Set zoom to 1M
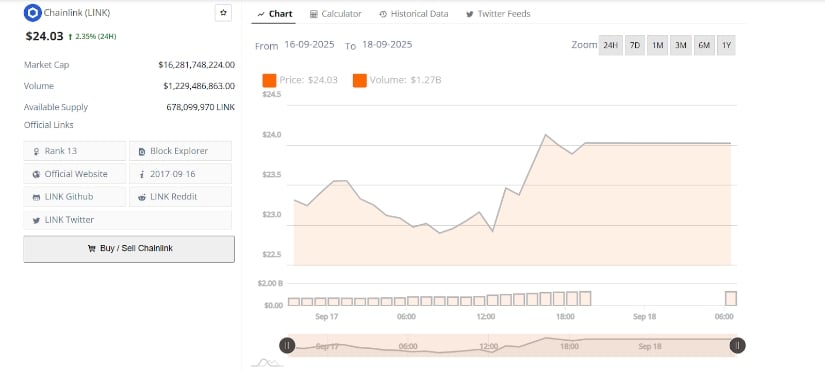 pos(658,45)
